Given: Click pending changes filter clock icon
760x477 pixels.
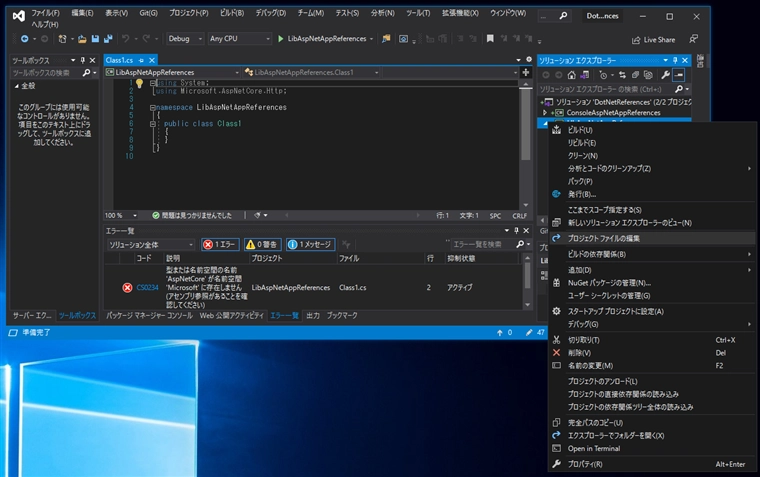Looking at the screenshot, I should [603, 75].
